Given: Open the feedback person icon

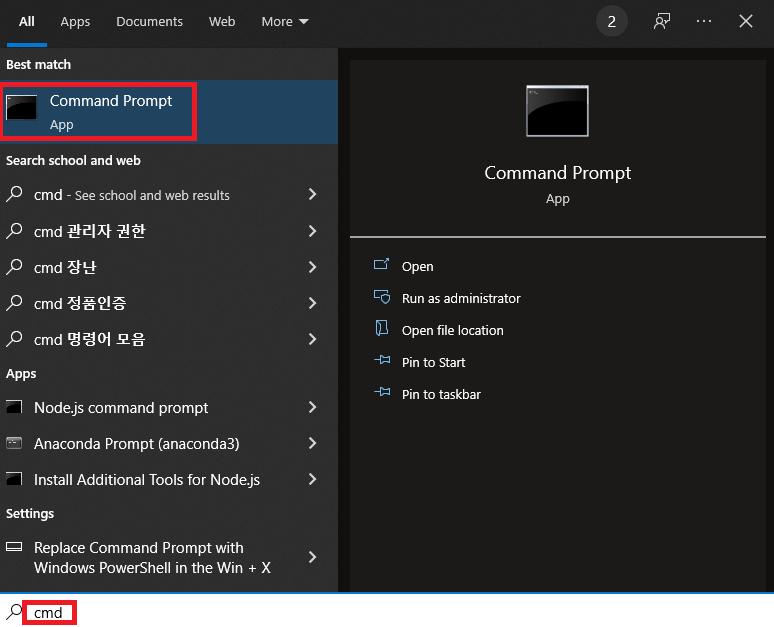Looking at the screenshot, I should [x=661, y=21].
